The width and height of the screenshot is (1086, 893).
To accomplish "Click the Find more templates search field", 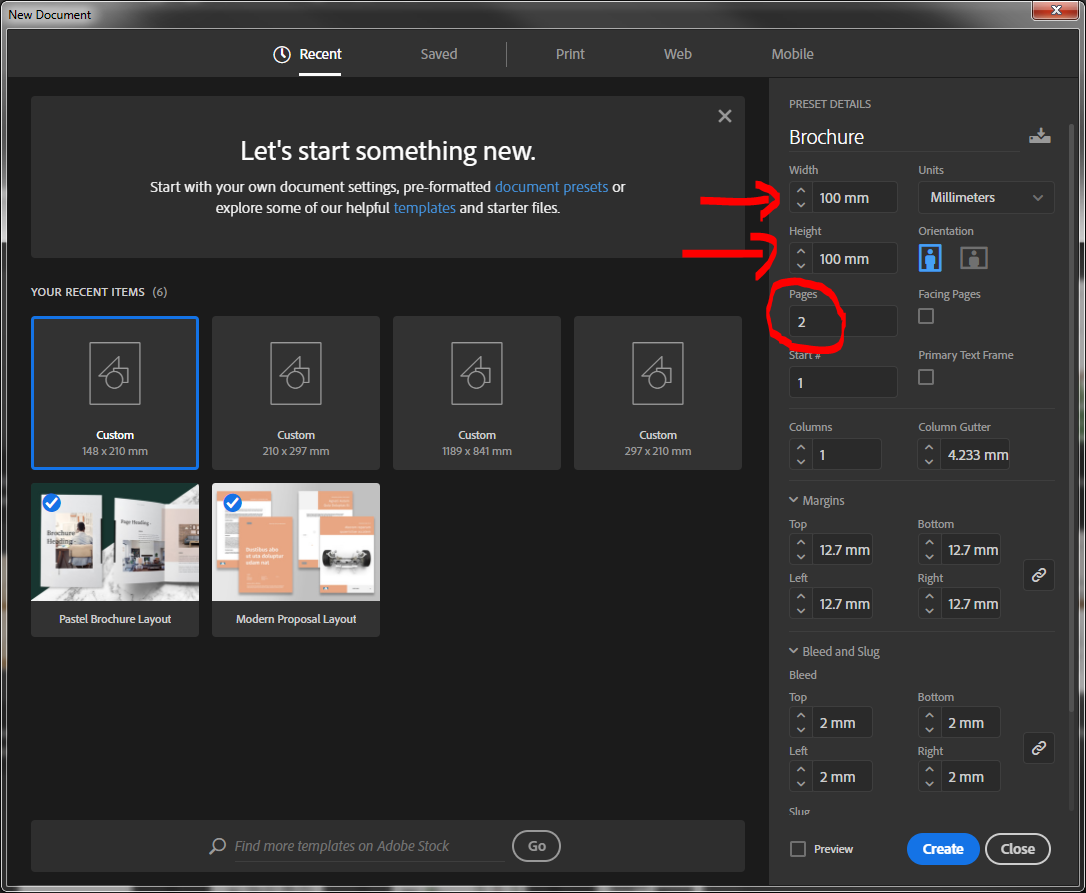I will [369, 846].
